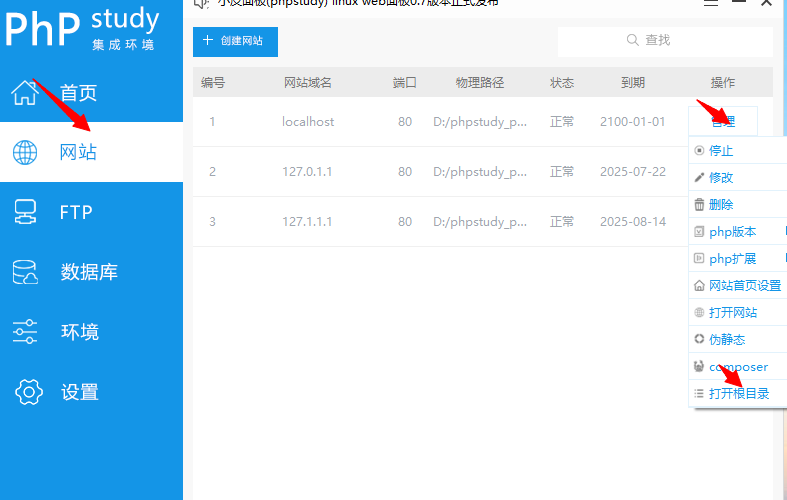The image size is (787, 500).
Task: Go to the FTP section
Action: pyautogui.click(x=91, y=212)
